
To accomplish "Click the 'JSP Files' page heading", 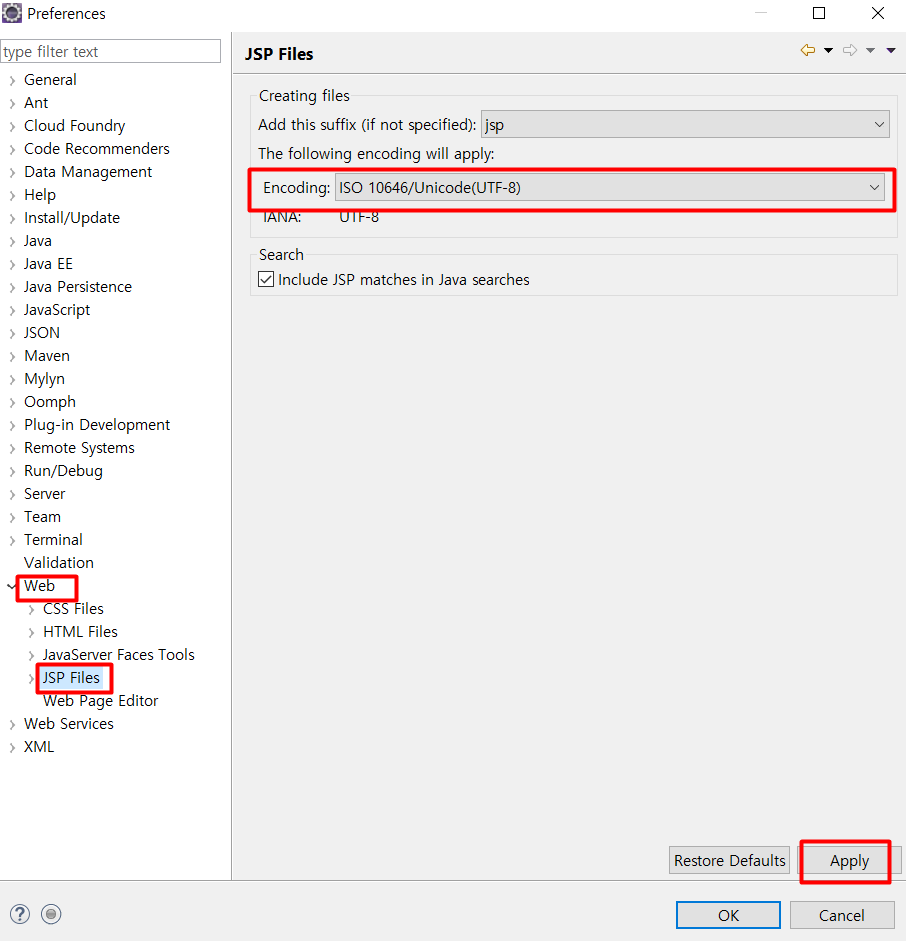I will 279,54.
